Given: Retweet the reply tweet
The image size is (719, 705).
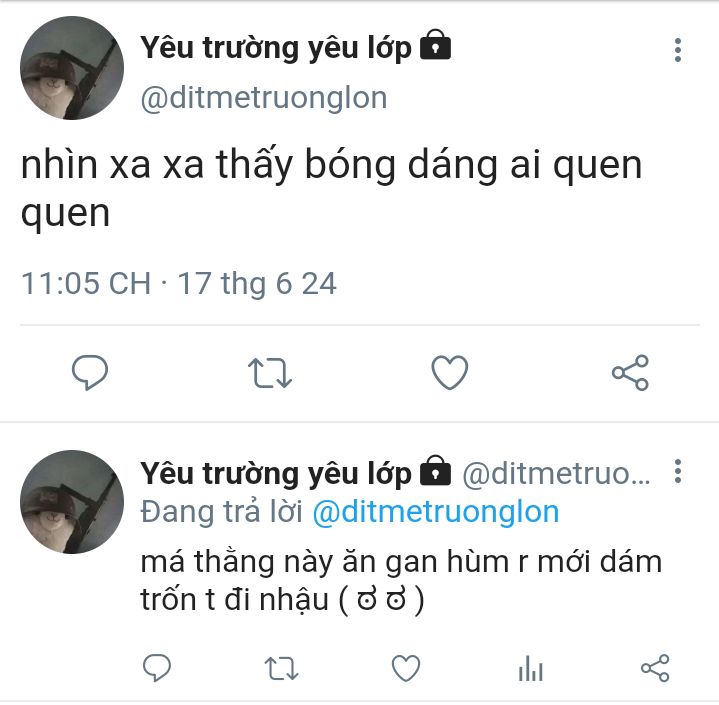Looking at the screenshot, I should tap(281, 668).
